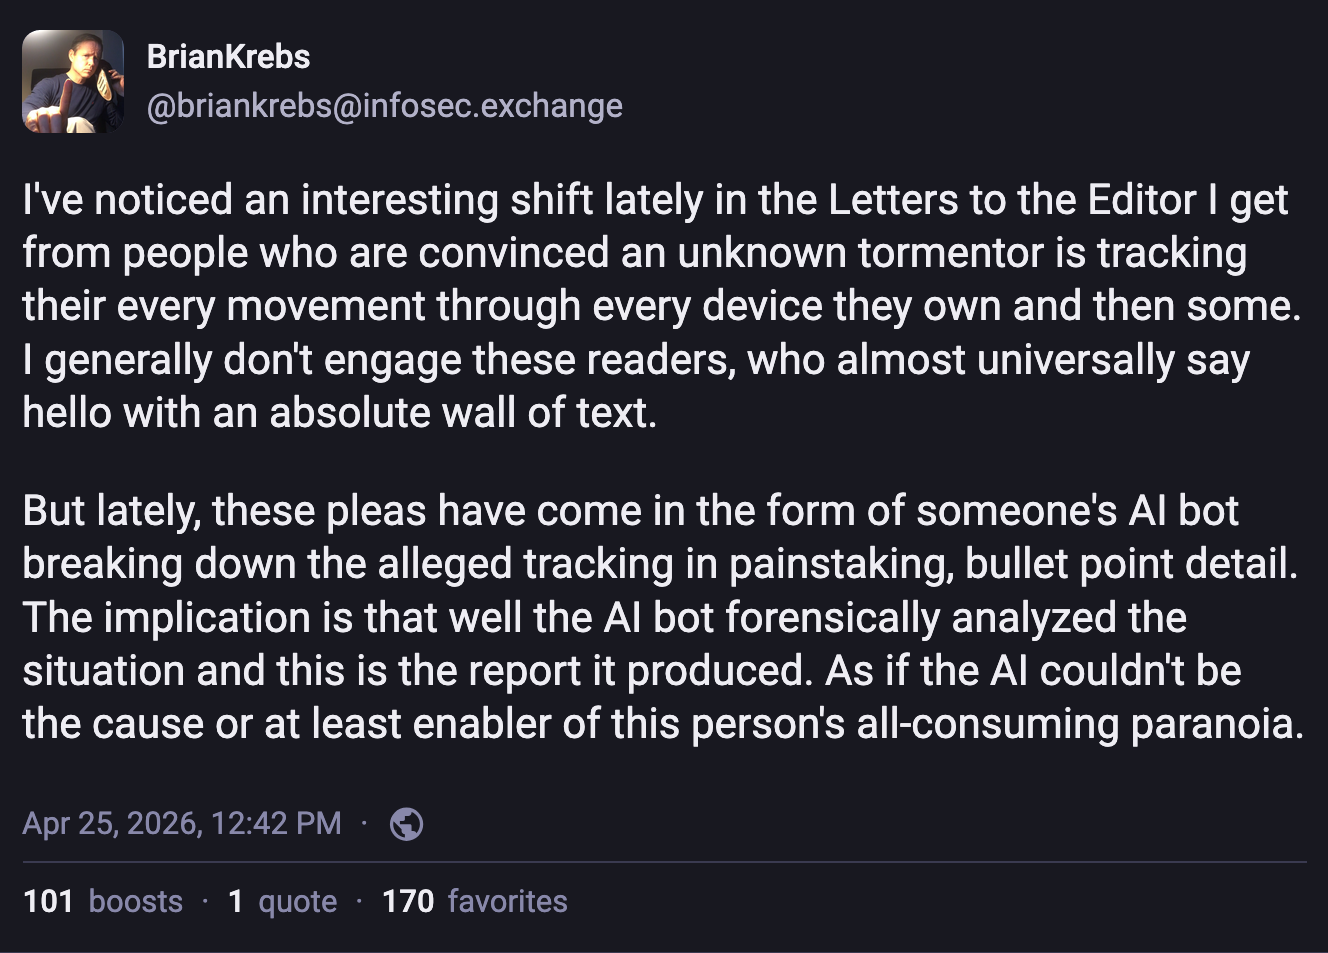Open the Apr 25, 2026 post date
1328x953 pixels.
point(112,823)
